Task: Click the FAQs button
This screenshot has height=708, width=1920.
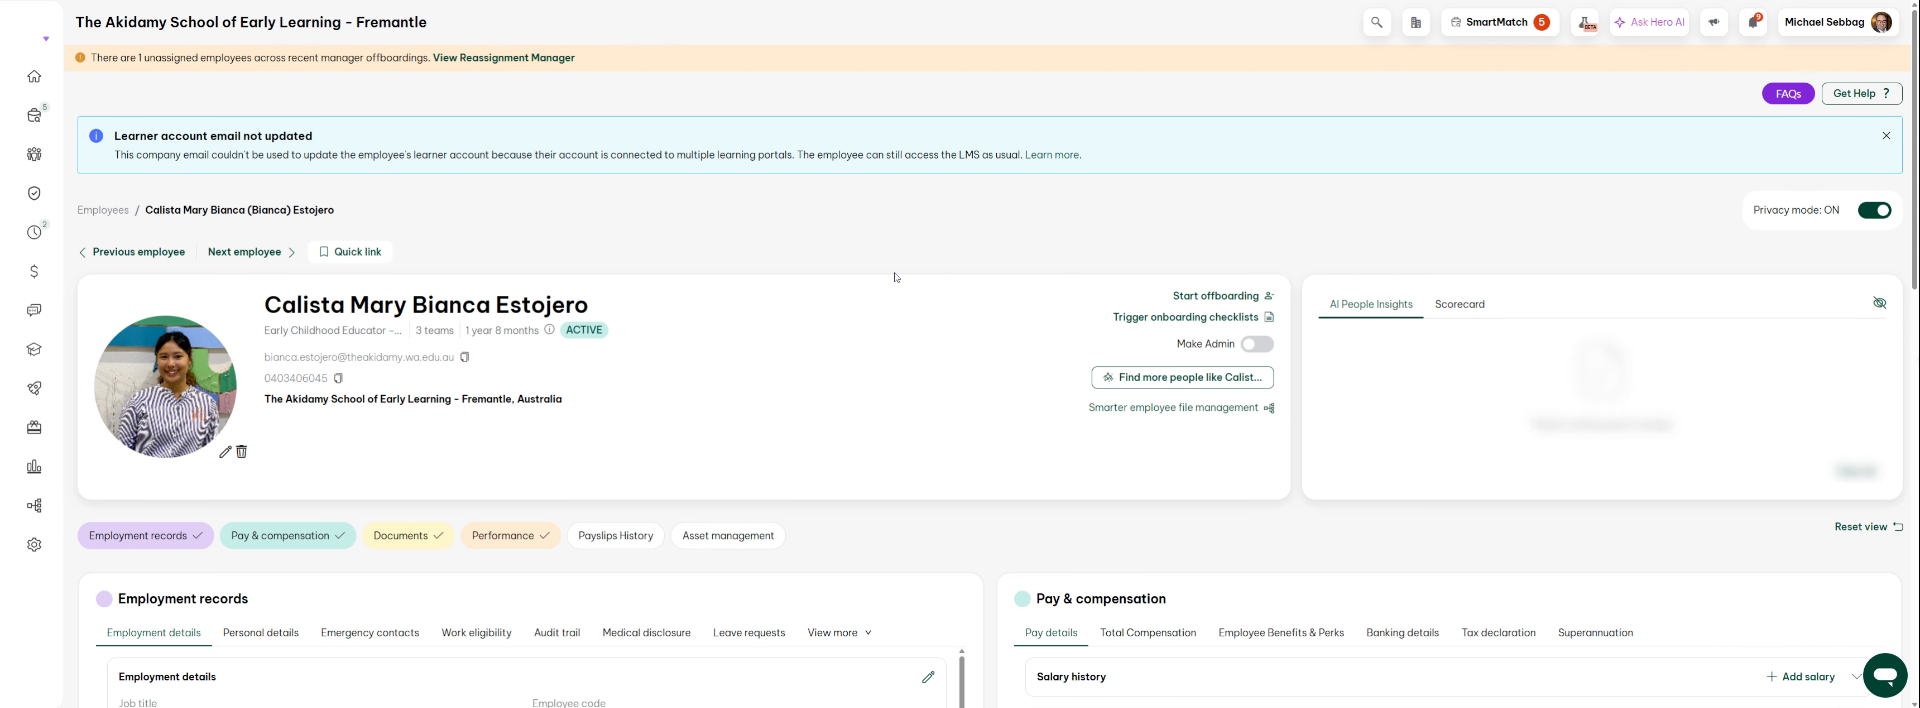Action: [x=1788, y=94]
